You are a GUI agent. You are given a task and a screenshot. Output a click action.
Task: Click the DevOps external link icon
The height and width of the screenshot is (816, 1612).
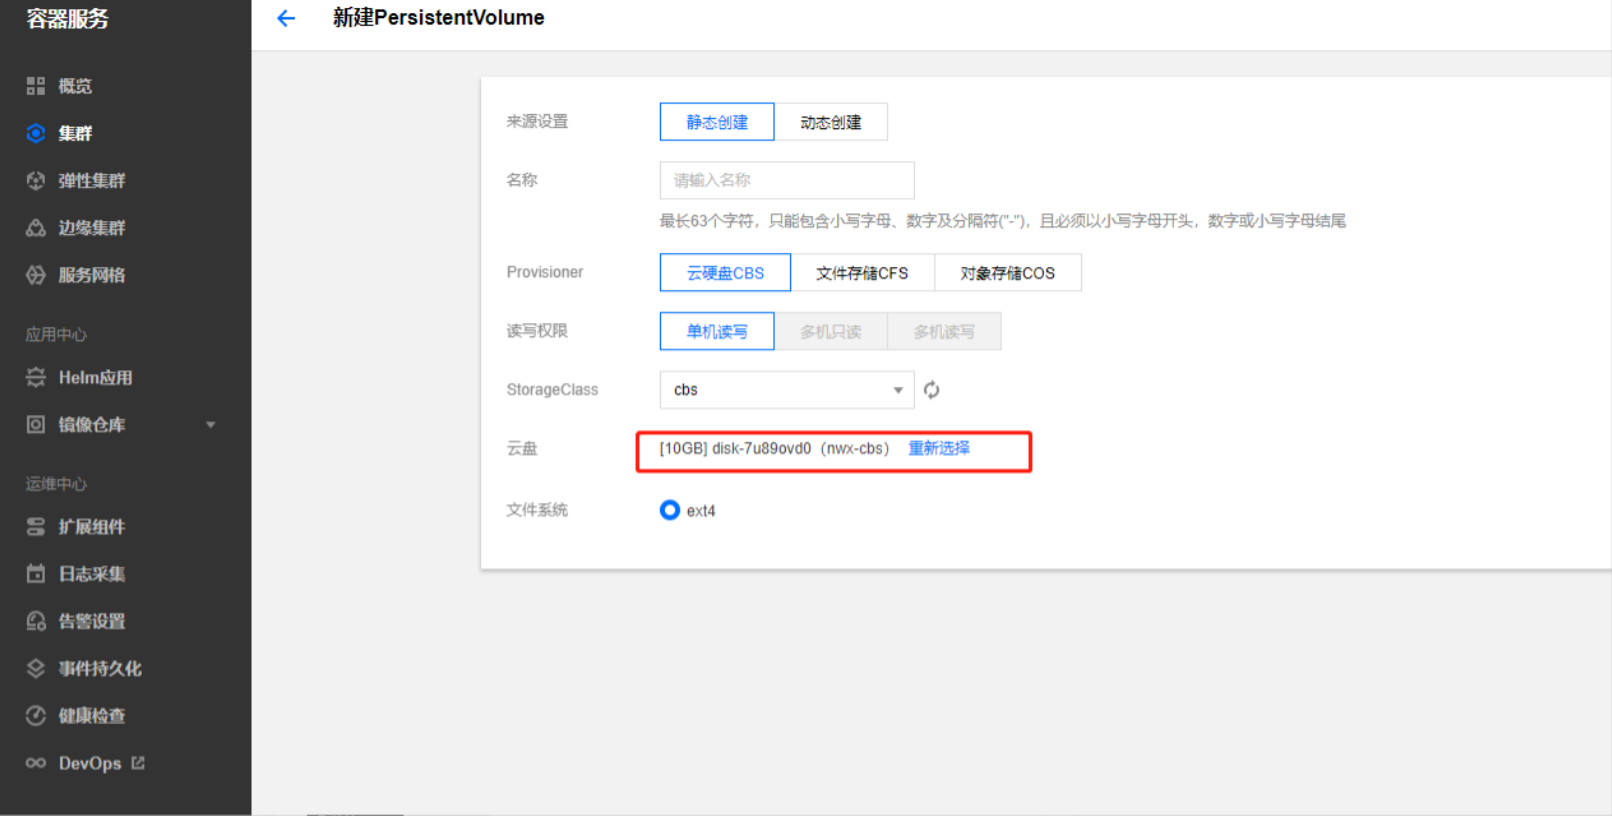138,763
